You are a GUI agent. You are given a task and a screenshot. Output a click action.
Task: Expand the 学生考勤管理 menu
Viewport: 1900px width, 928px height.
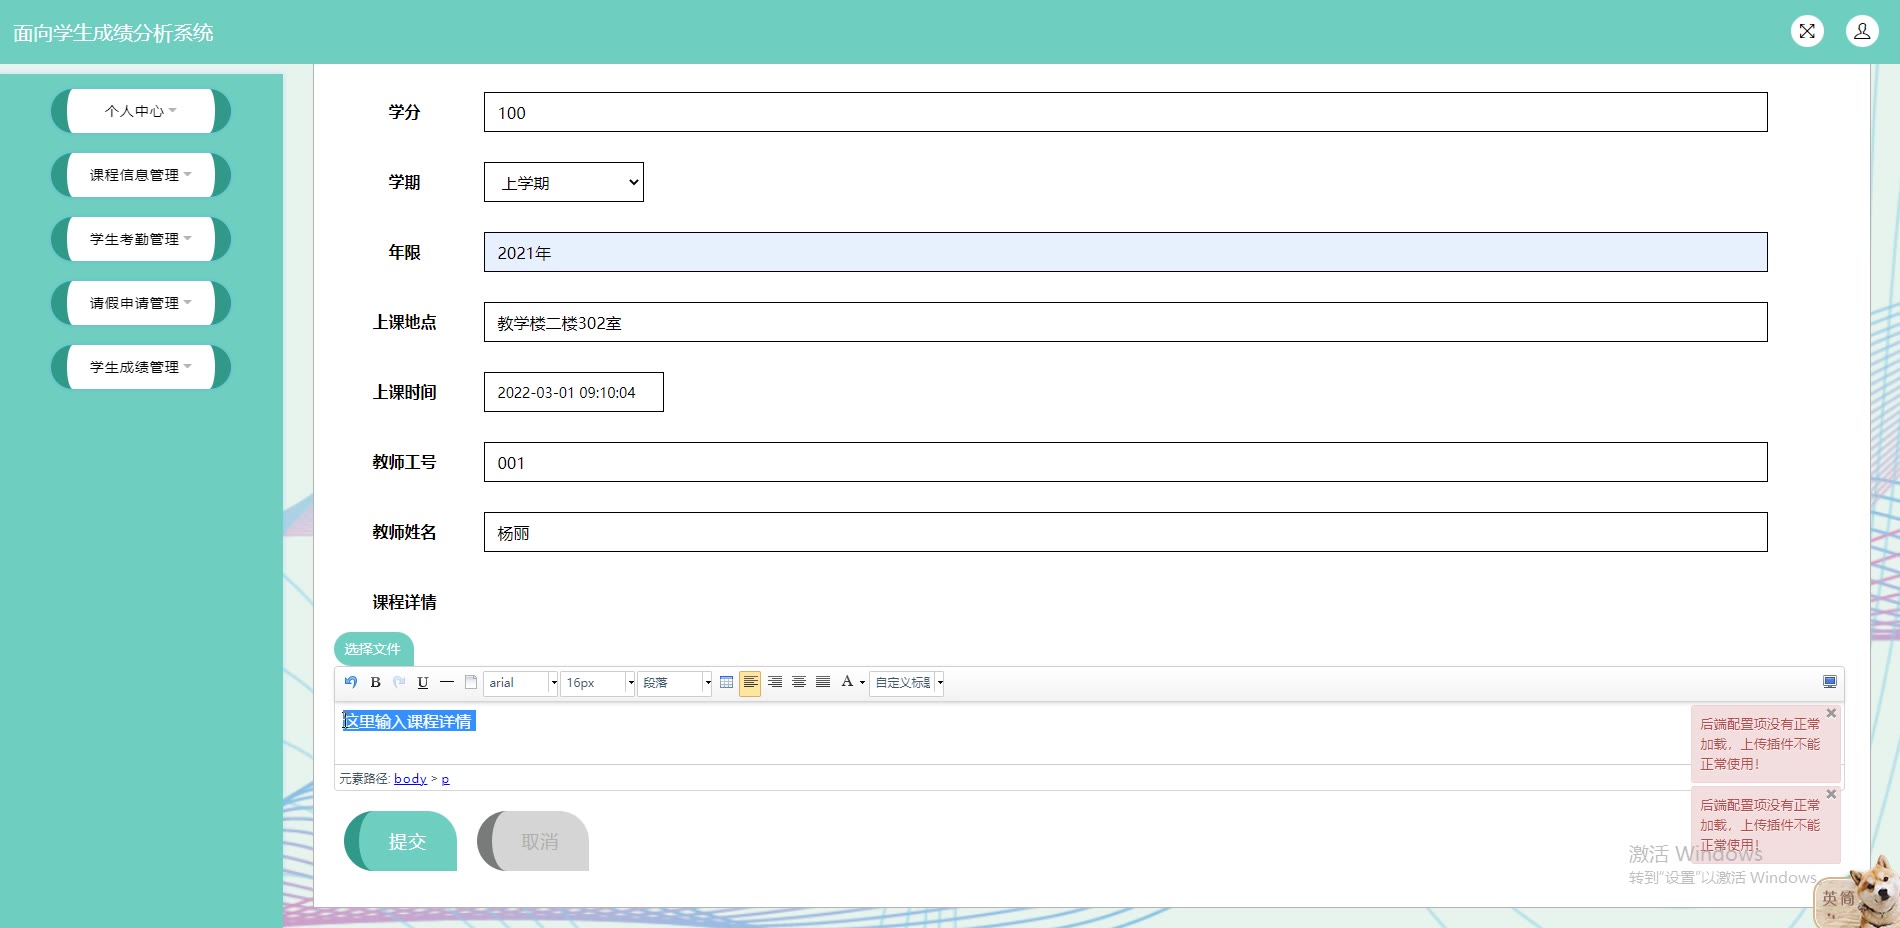(x=141, y=239)
